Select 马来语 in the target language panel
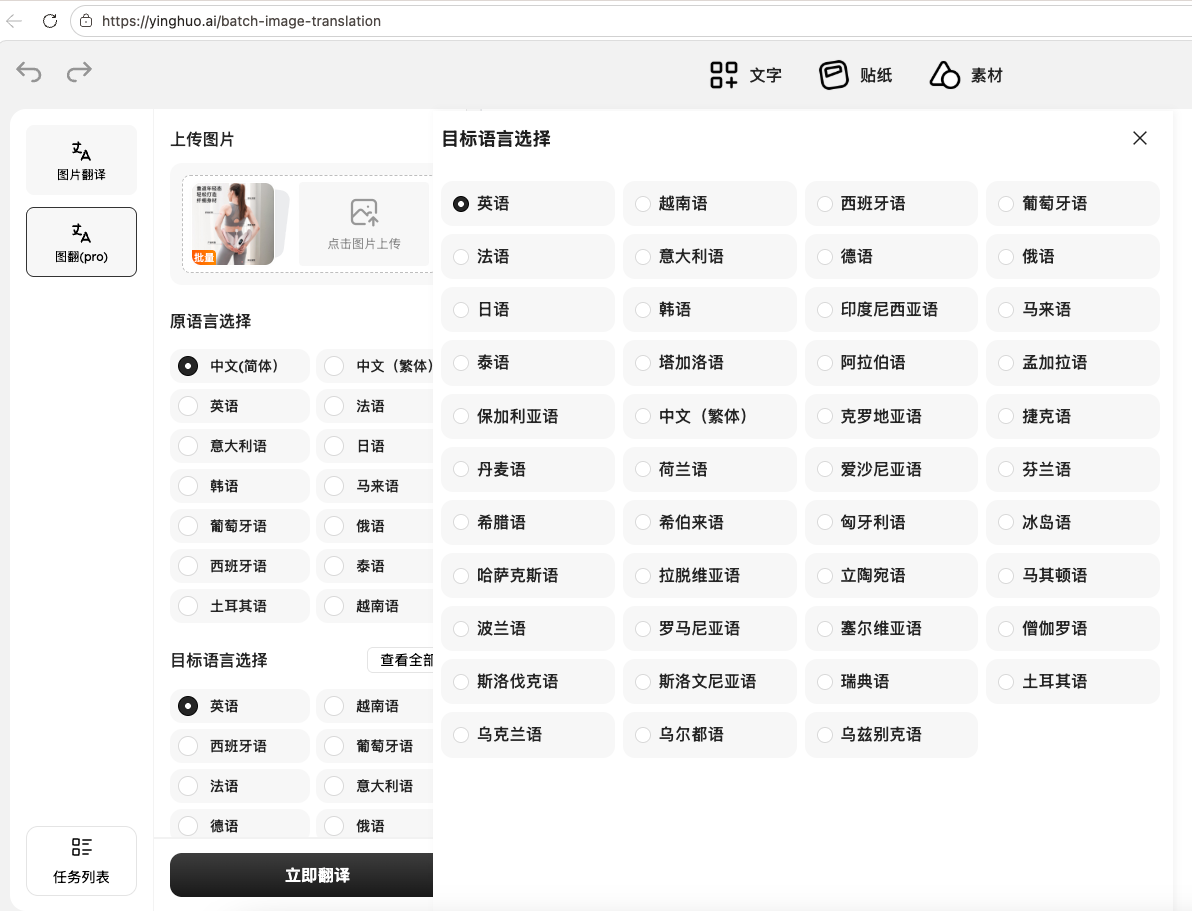The height and width of the screenshot is (911, 1192). pos(1073,309)
